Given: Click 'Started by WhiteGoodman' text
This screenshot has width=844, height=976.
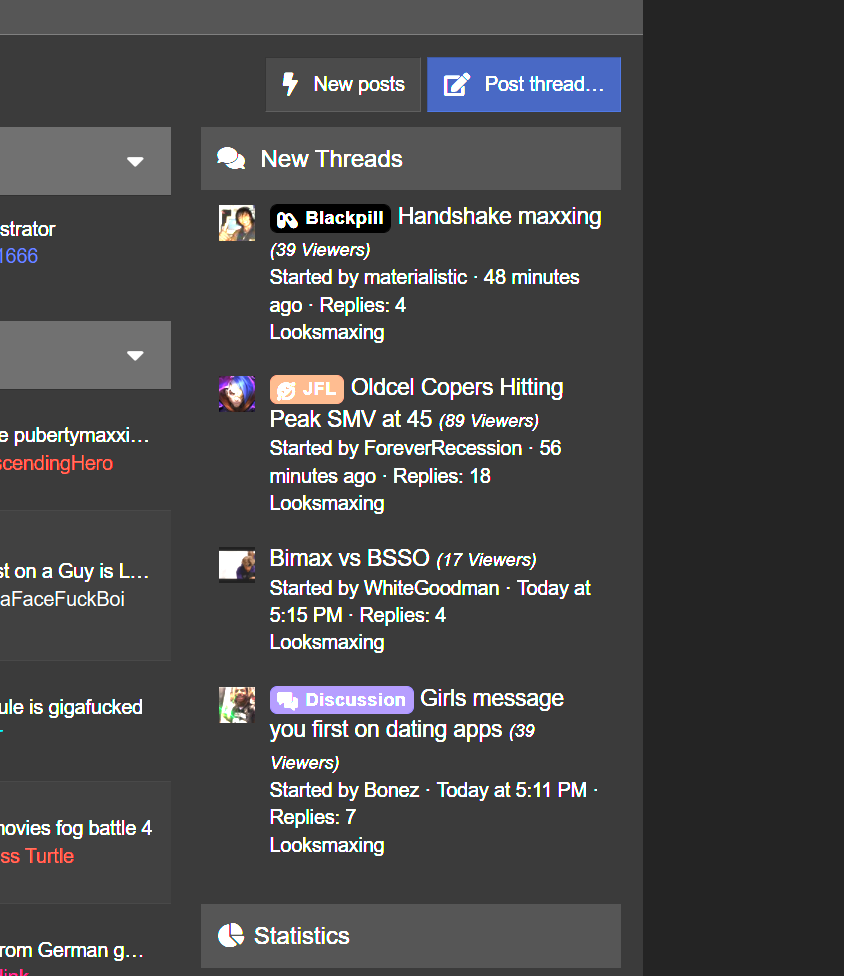Looking at the screenshot, I should 385,588.
